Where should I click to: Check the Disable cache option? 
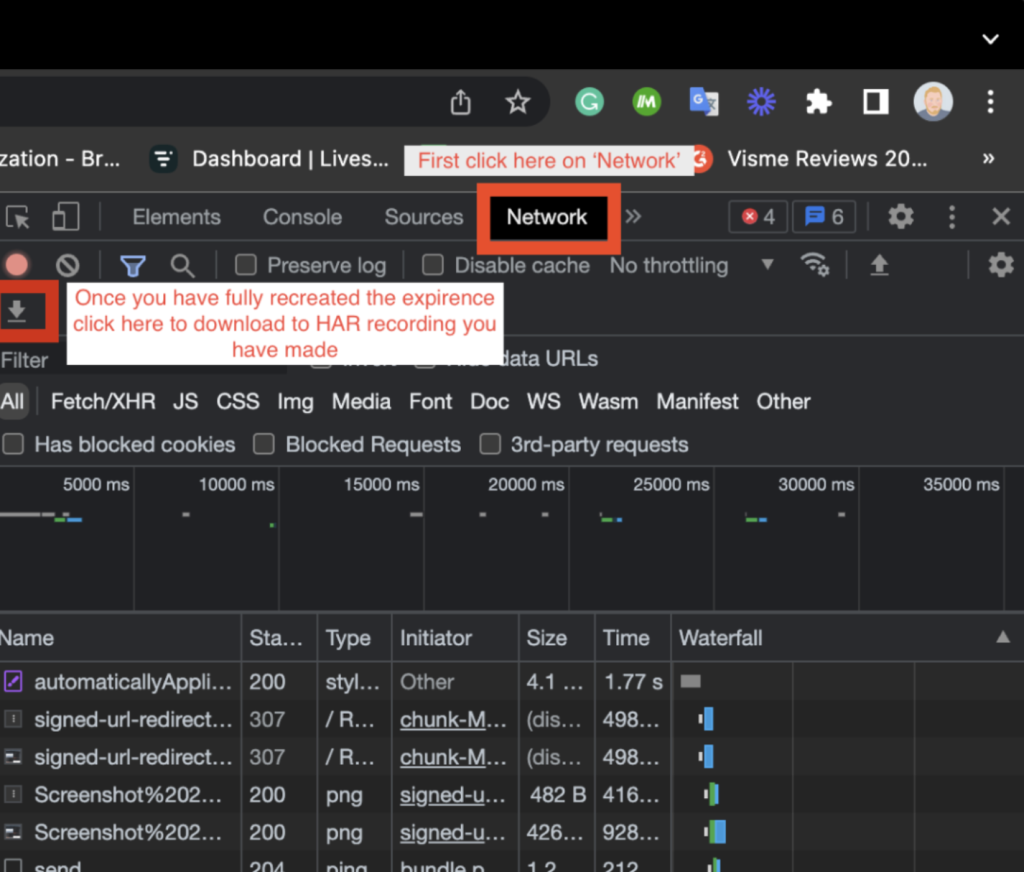(x=432, y=265)
